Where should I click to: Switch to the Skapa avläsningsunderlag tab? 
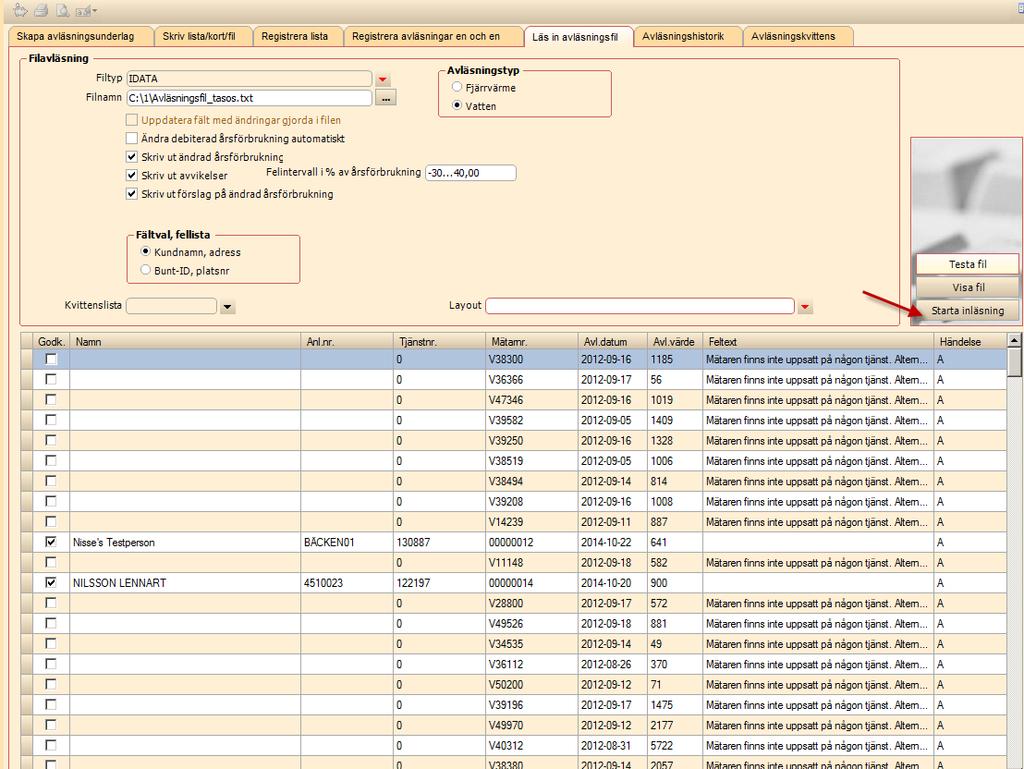75,37
